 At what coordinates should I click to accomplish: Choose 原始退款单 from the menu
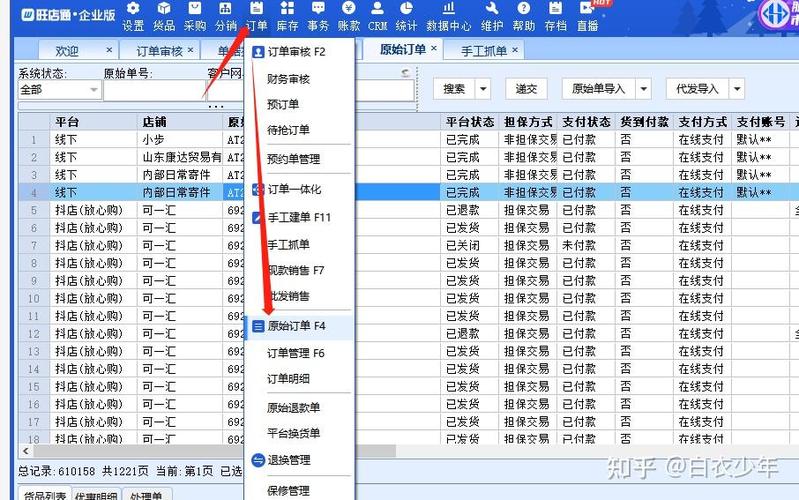[x=300, y=408]
